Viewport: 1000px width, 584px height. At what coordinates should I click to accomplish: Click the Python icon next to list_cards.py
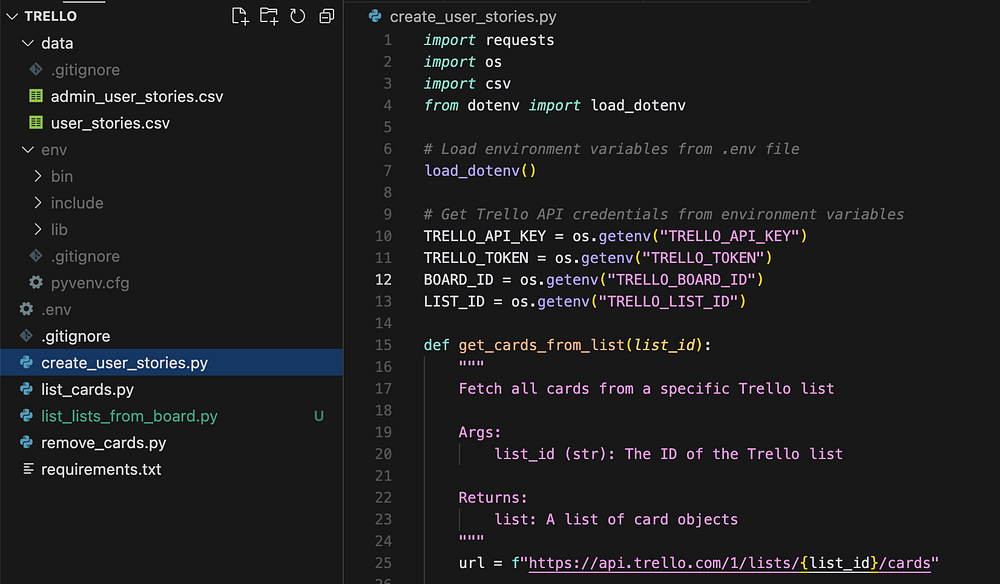click(x=26, y=390)
